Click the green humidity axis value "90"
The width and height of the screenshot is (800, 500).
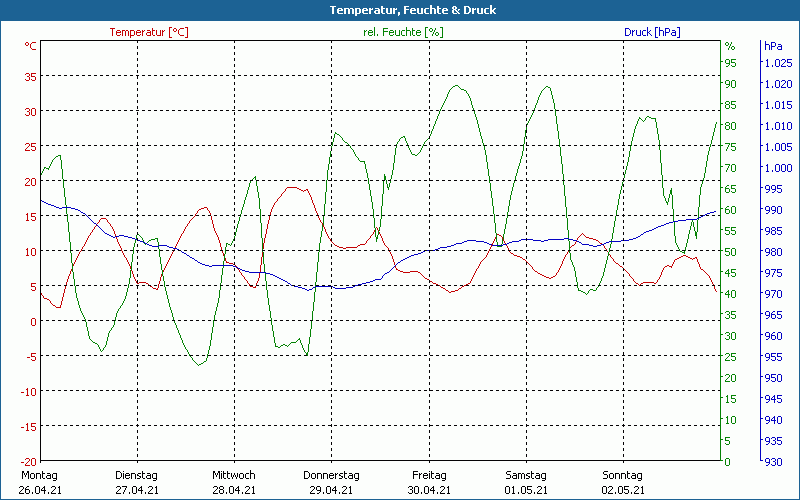click(x=731, y=84)
